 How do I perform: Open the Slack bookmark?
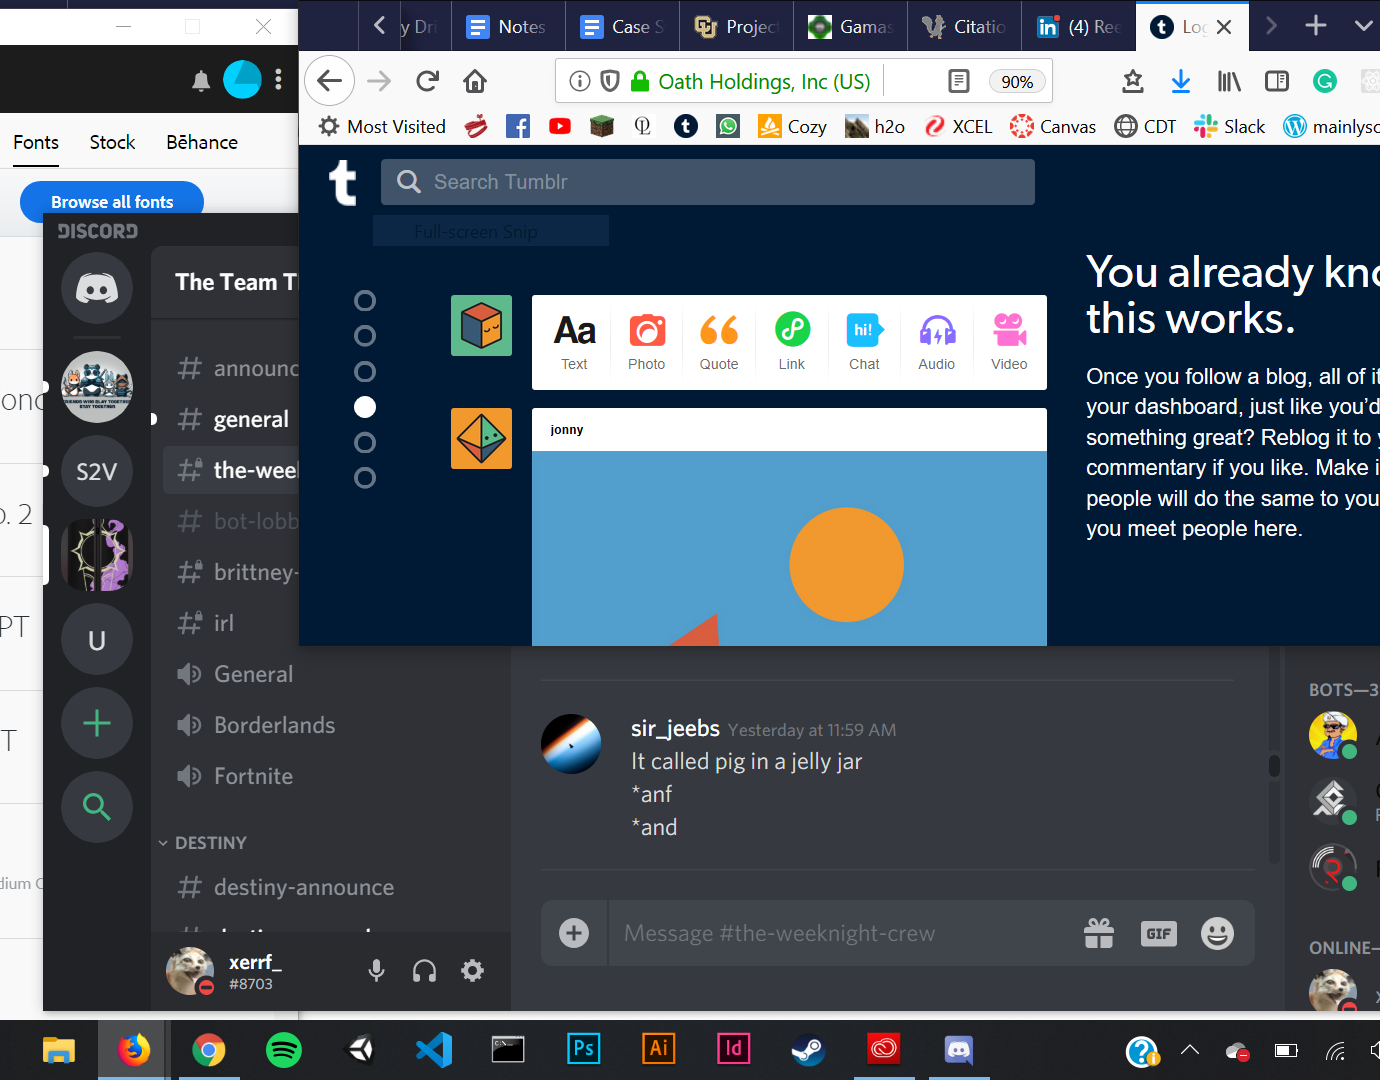[x=1230, y=126]
